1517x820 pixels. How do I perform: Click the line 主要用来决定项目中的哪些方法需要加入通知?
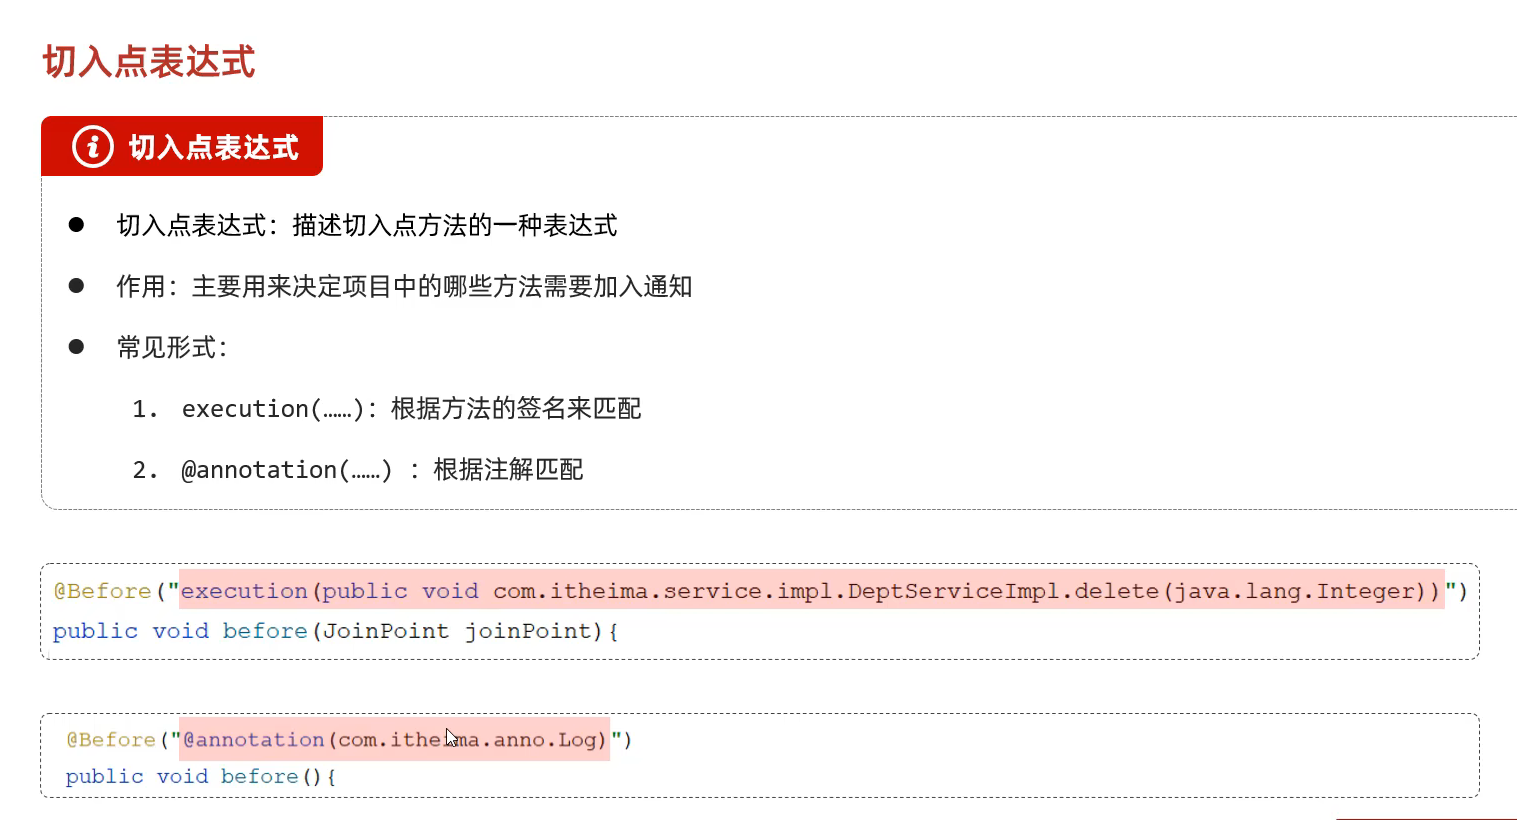point(442,287)
